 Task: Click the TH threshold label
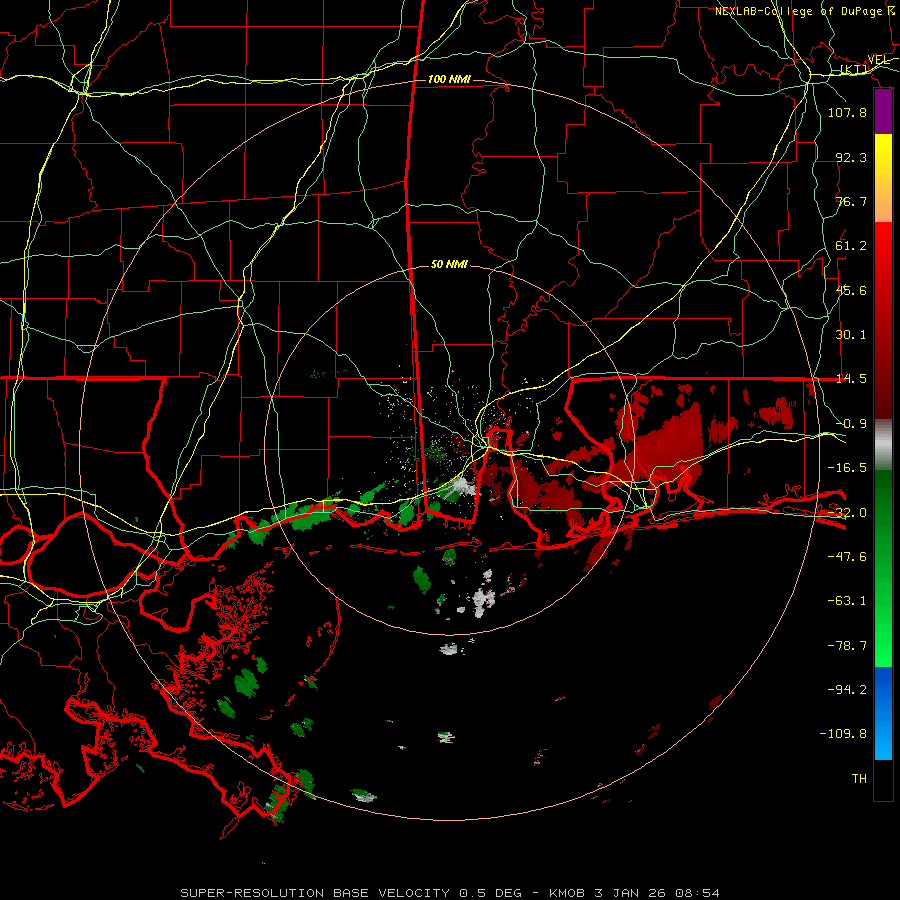pos(859,778)
